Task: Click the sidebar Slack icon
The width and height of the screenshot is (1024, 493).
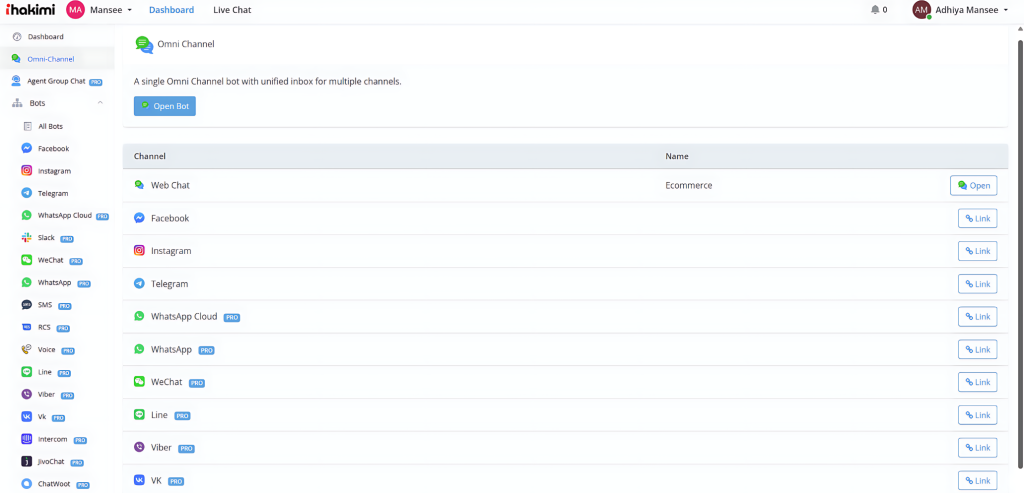Action: (27, 238)
